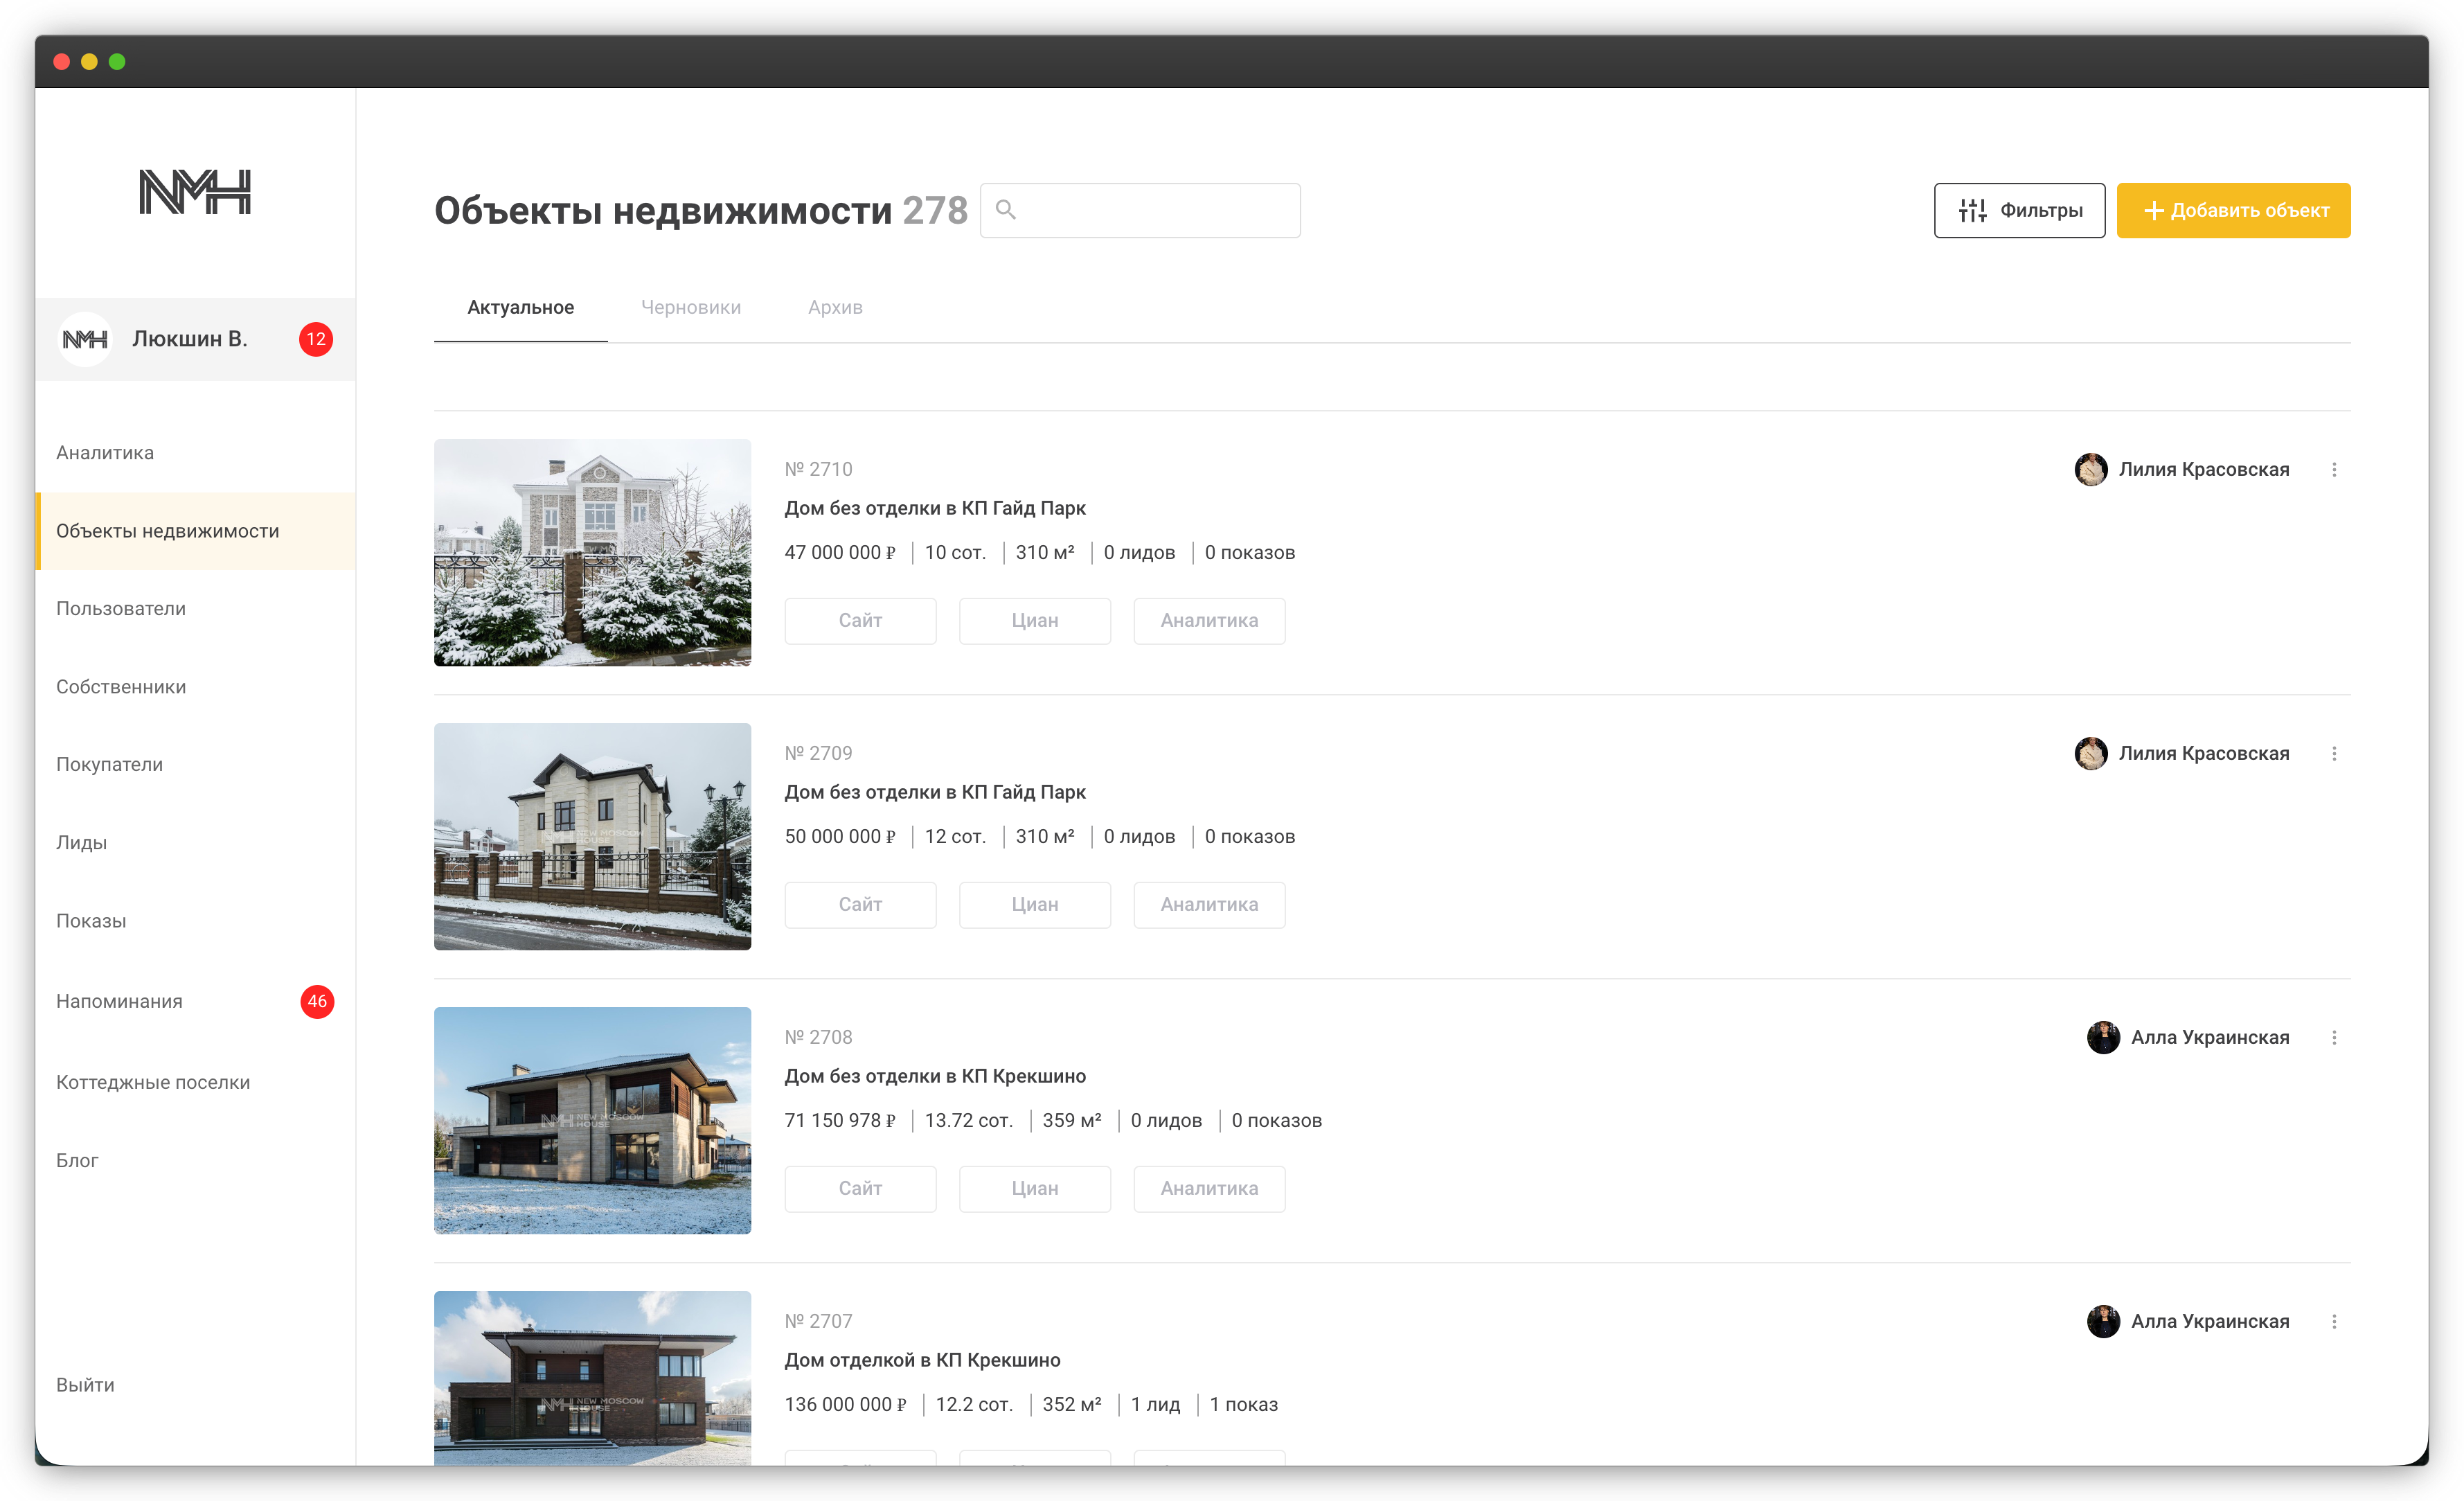The width and height of the screenshot is (2464, 1501).
Task: Open the snowy house photo of № 2710
Action: point(592,552)
